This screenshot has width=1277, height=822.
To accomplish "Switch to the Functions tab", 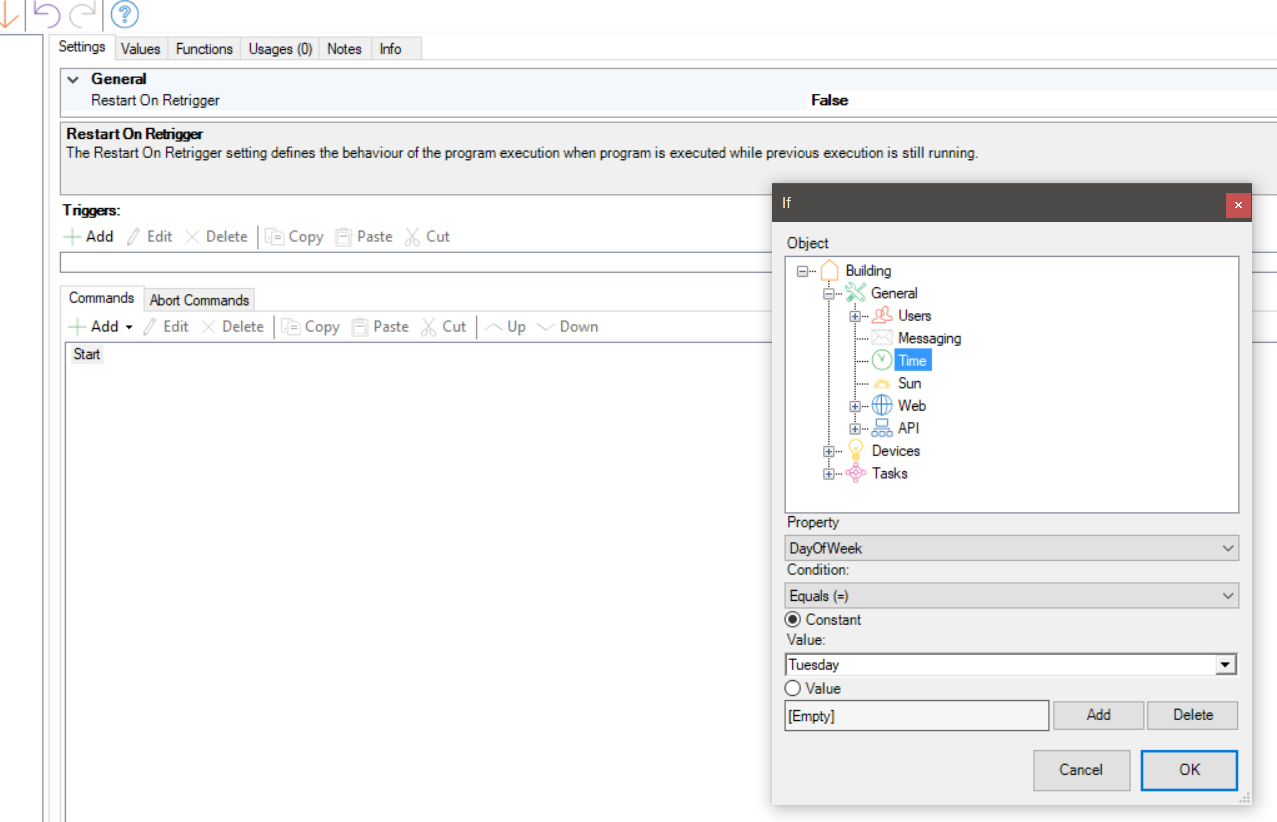I will (x=204, y=48).
